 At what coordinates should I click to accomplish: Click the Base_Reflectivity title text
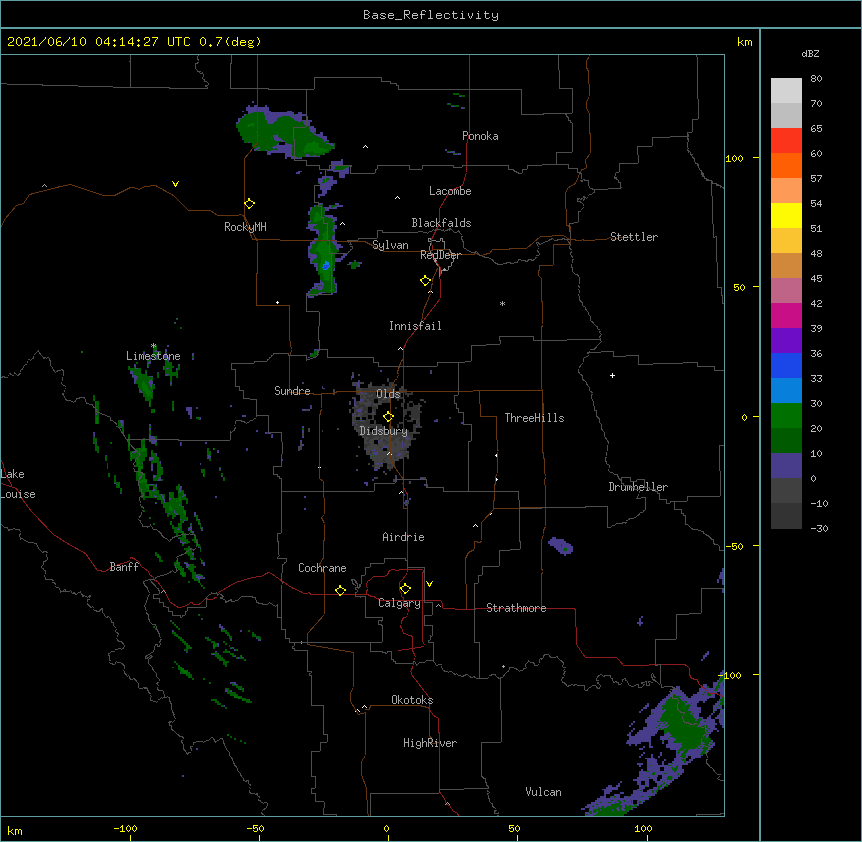pyautogui.click(x=431, y=15)
